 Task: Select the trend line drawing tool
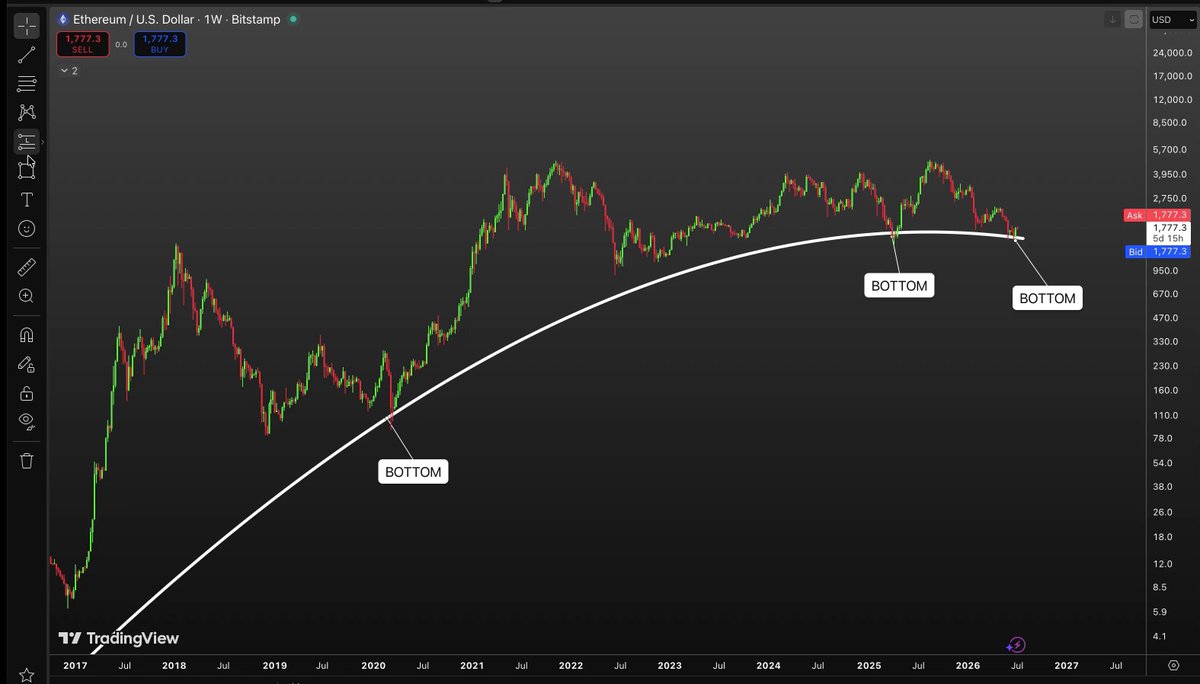click(x=27, y=55)
